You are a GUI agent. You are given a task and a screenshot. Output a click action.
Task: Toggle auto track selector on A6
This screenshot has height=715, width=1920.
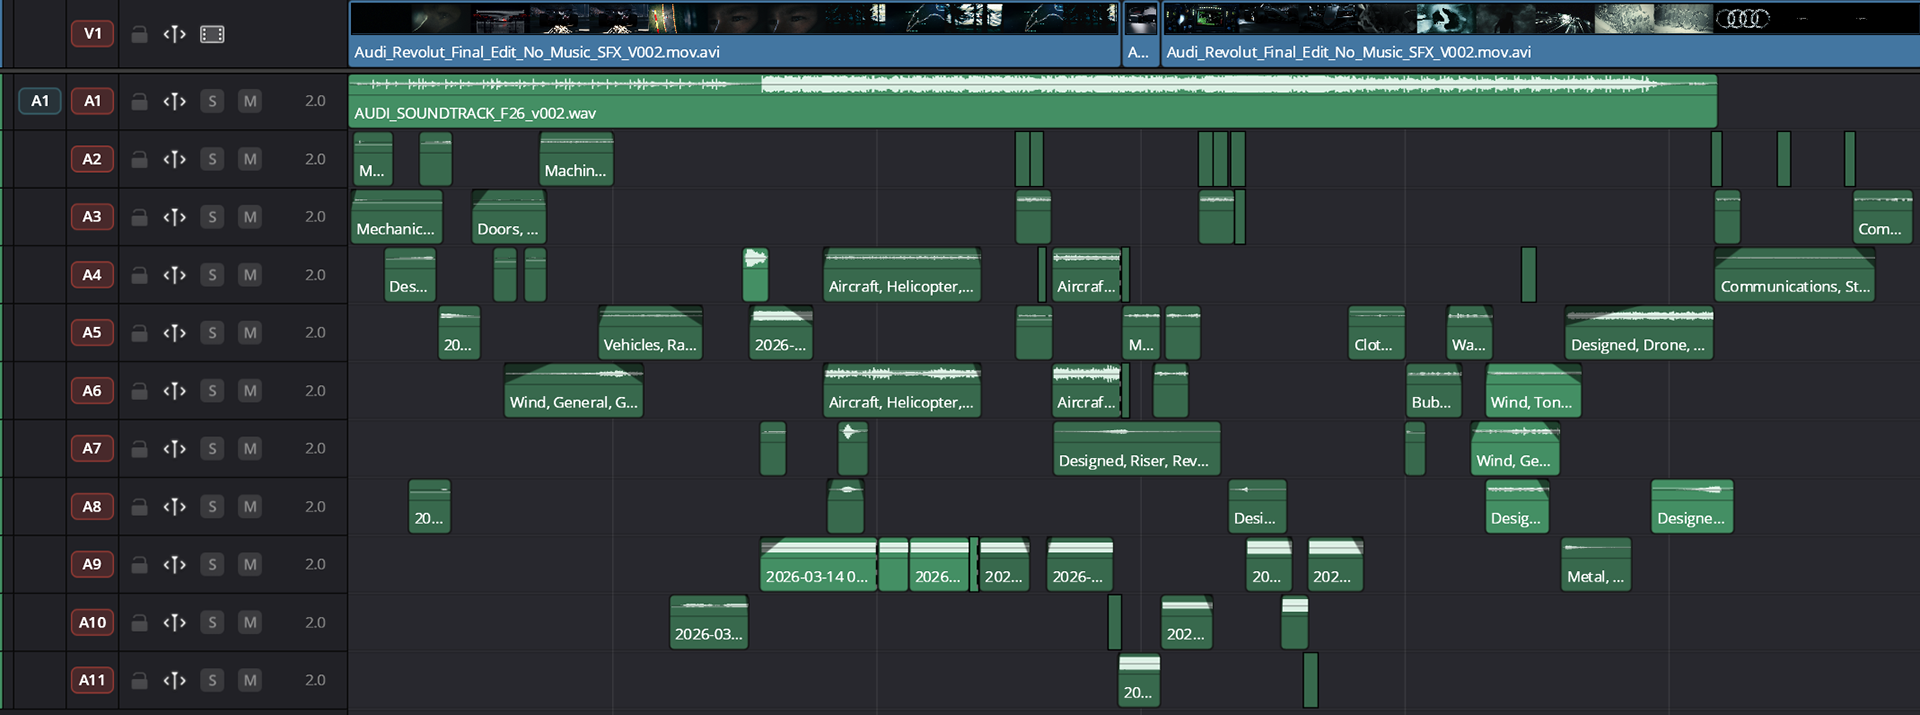tap(174, 391)
